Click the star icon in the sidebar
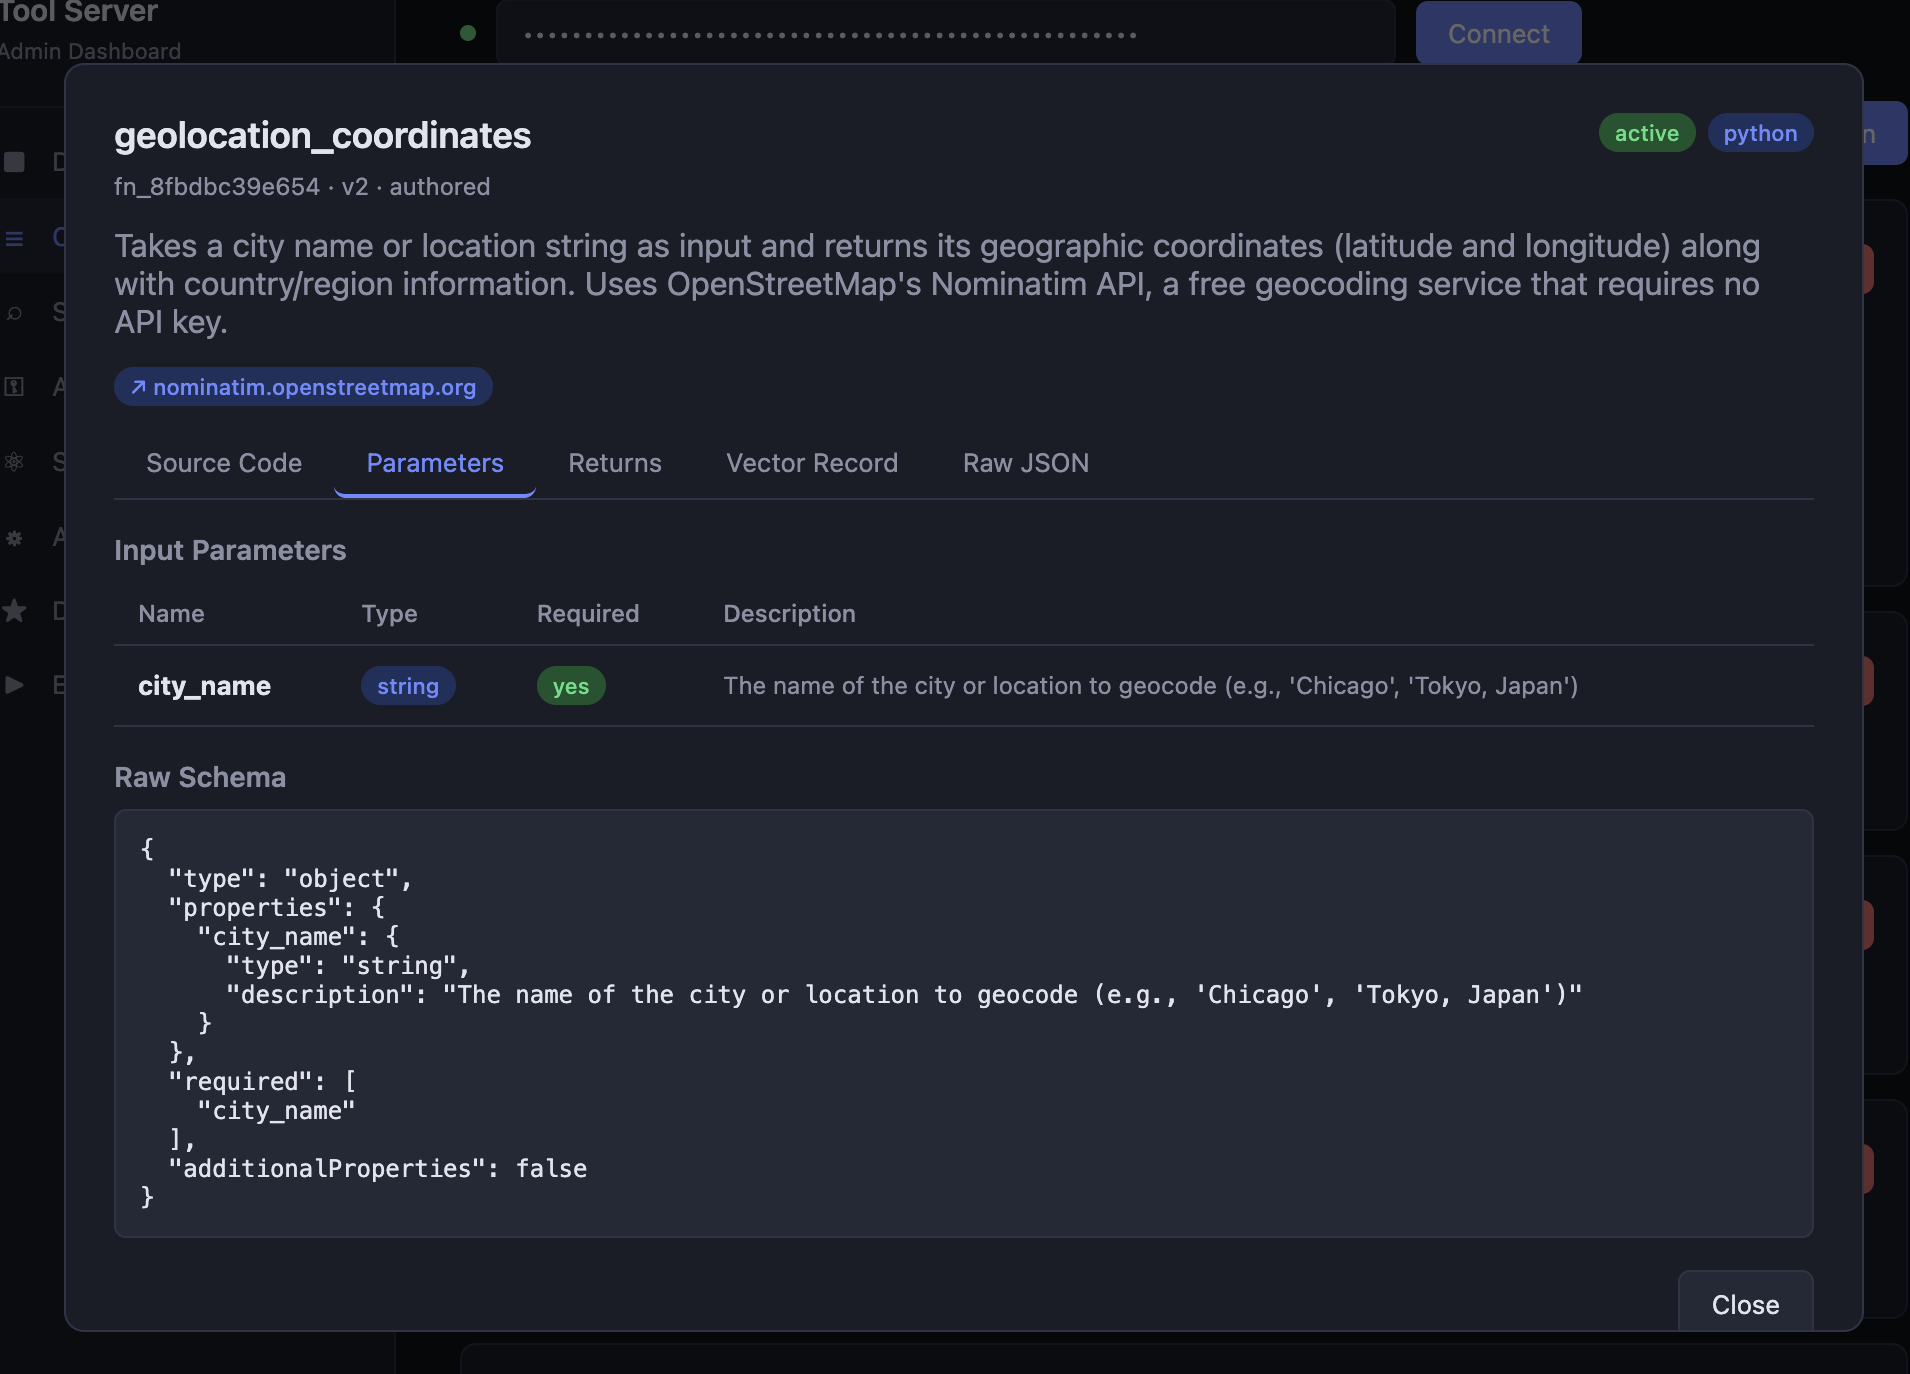This screenshot has width=1910, height=1374. (14, 610)
